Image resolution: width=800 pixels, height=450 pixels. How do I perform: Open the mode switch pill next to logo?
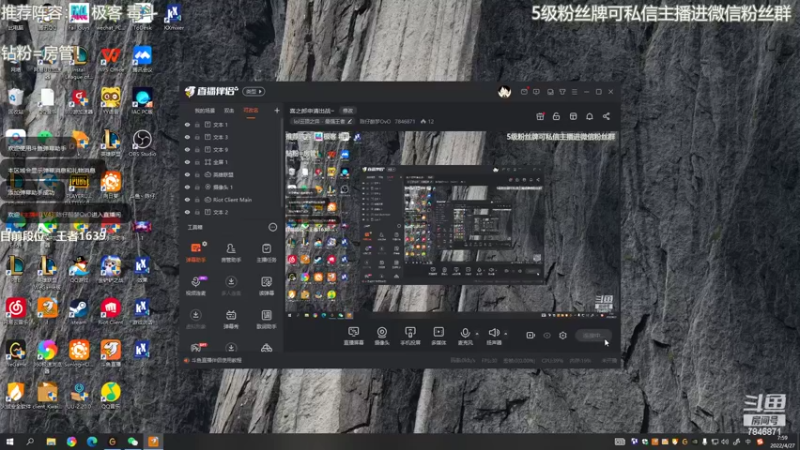pyautogui.click(x=254, y=92)
